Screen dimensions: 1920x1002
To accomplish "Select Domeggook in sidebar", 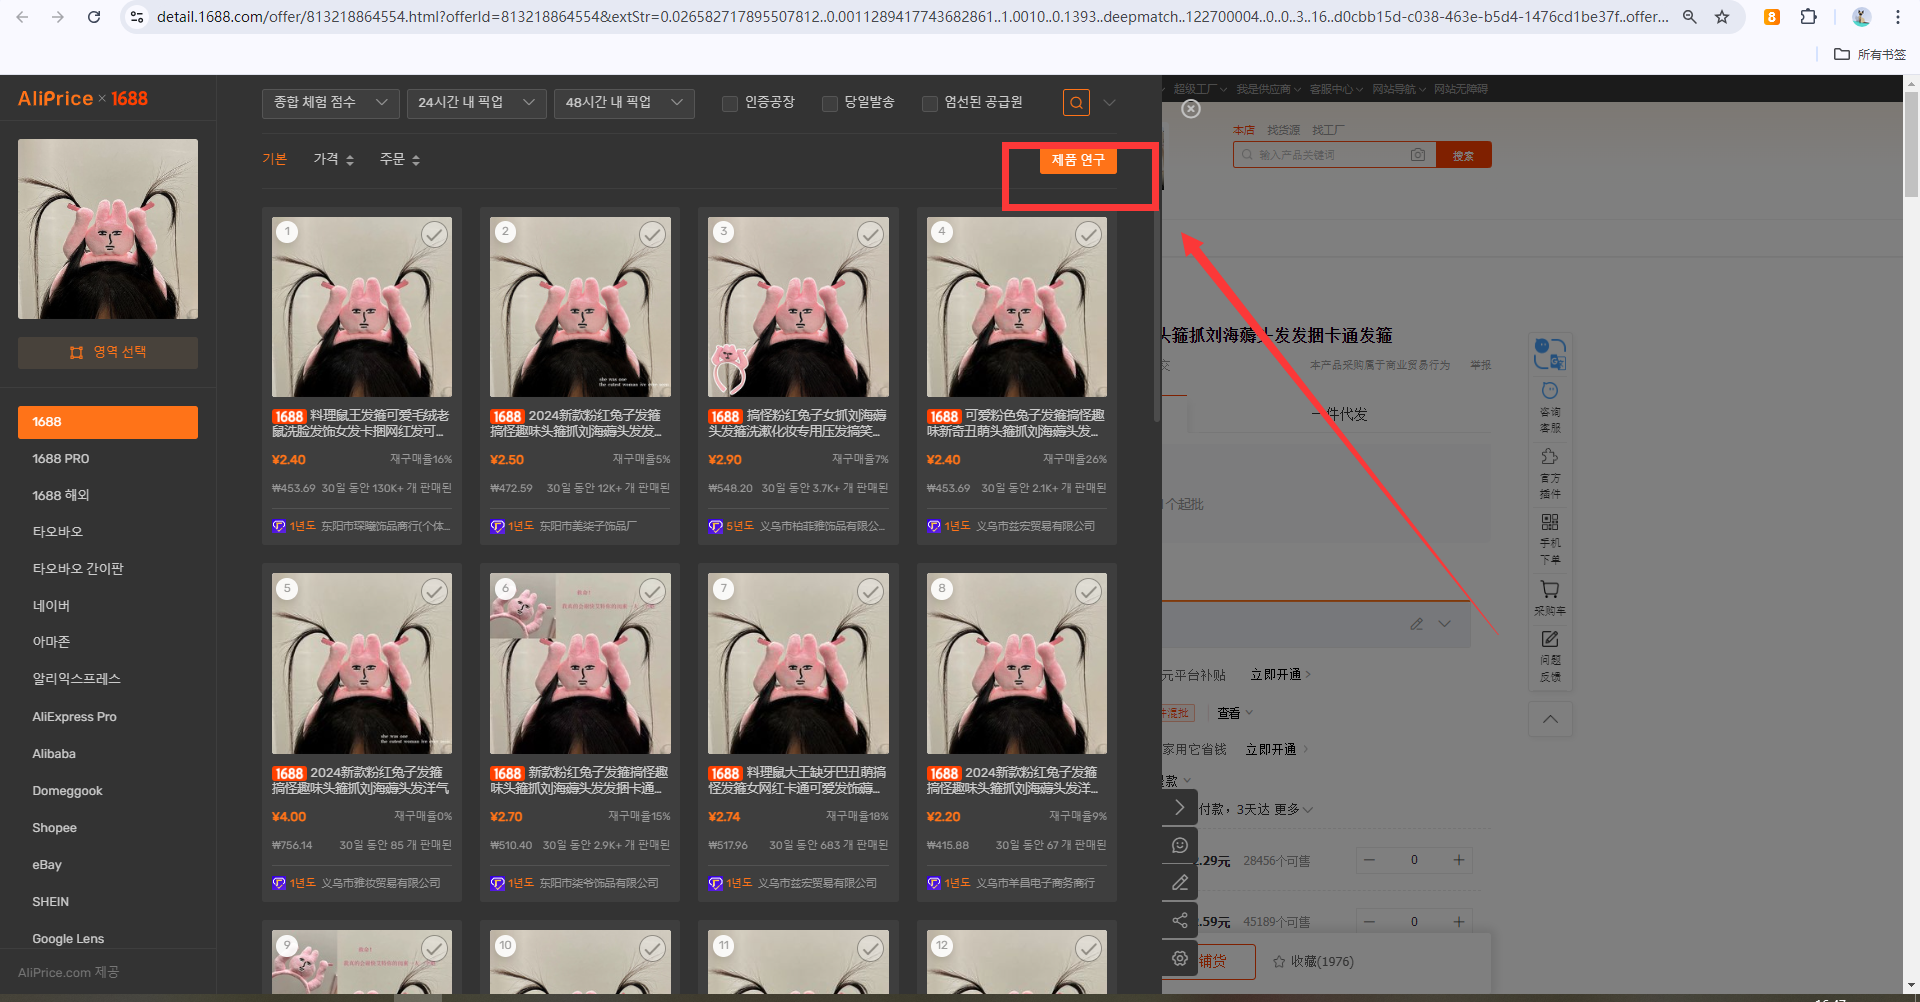I will pos(67,791).
